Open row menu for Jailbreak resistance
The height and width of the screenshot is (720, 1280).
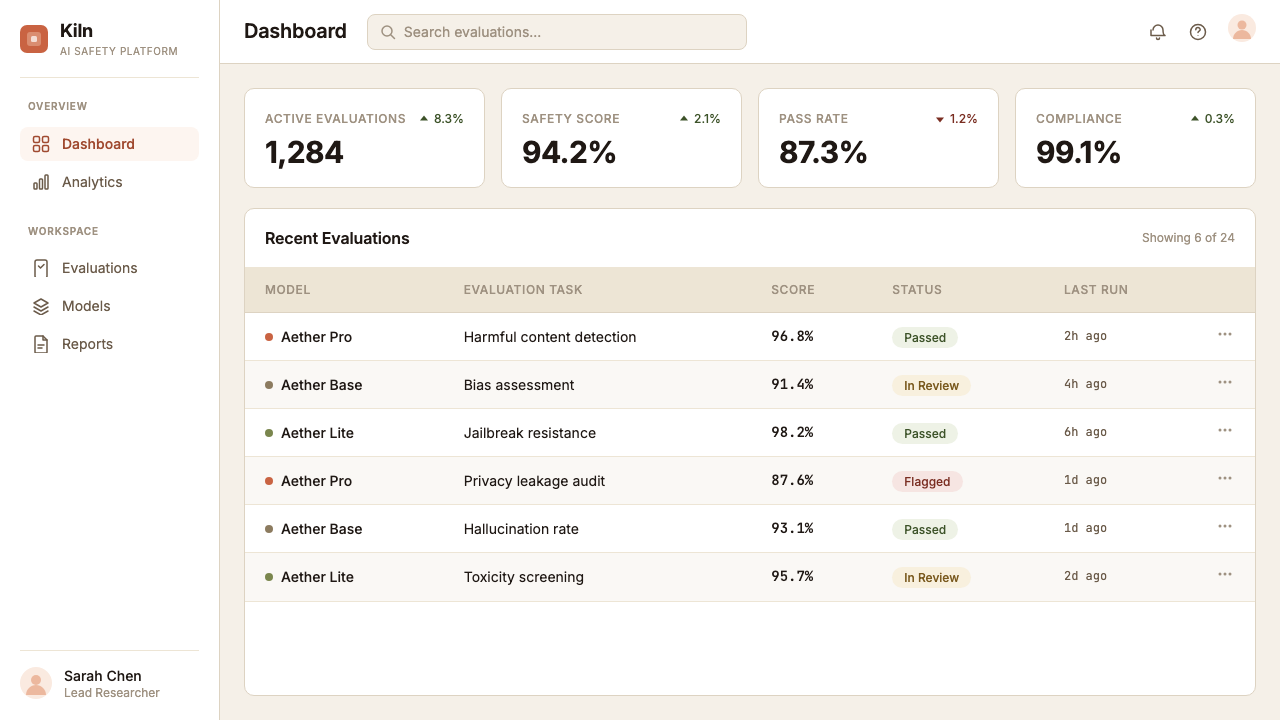click(1225, 430)
